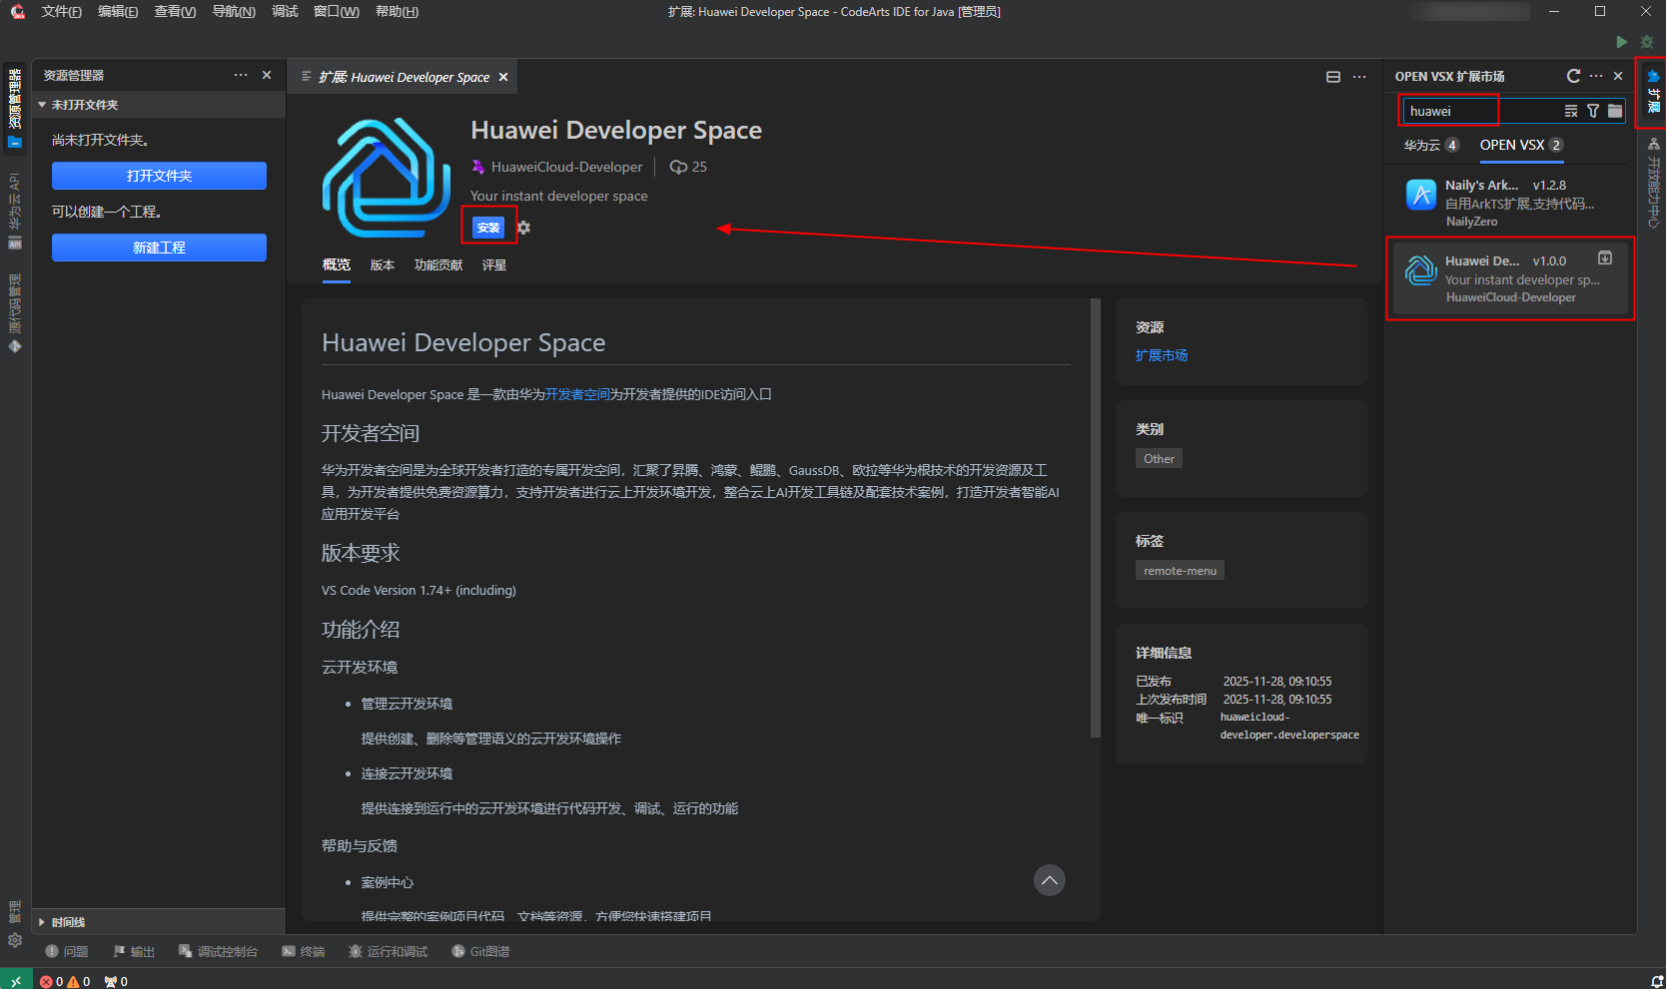The height and width of the screenshot is (989, 1666).
Task: Click folder icon in the extension search box
Action: tap(1615, 111)
